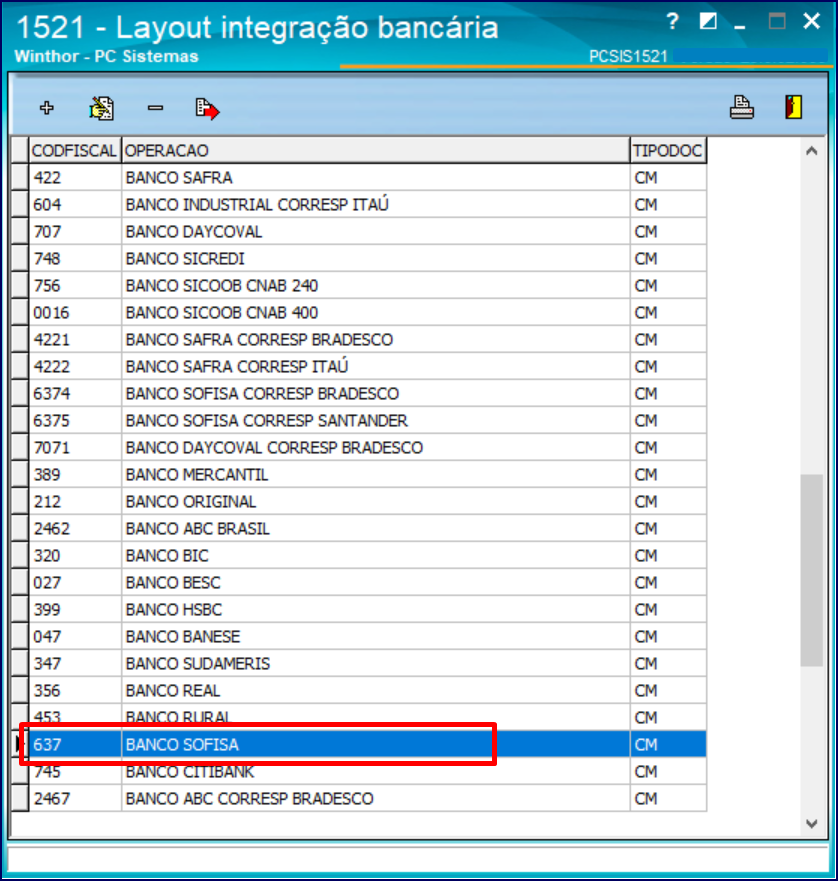Image resolution: width=838 pixels, height=881 pixels.
Task: Sort by the CODFISCAL column header
Action: (x=75, y=151)
